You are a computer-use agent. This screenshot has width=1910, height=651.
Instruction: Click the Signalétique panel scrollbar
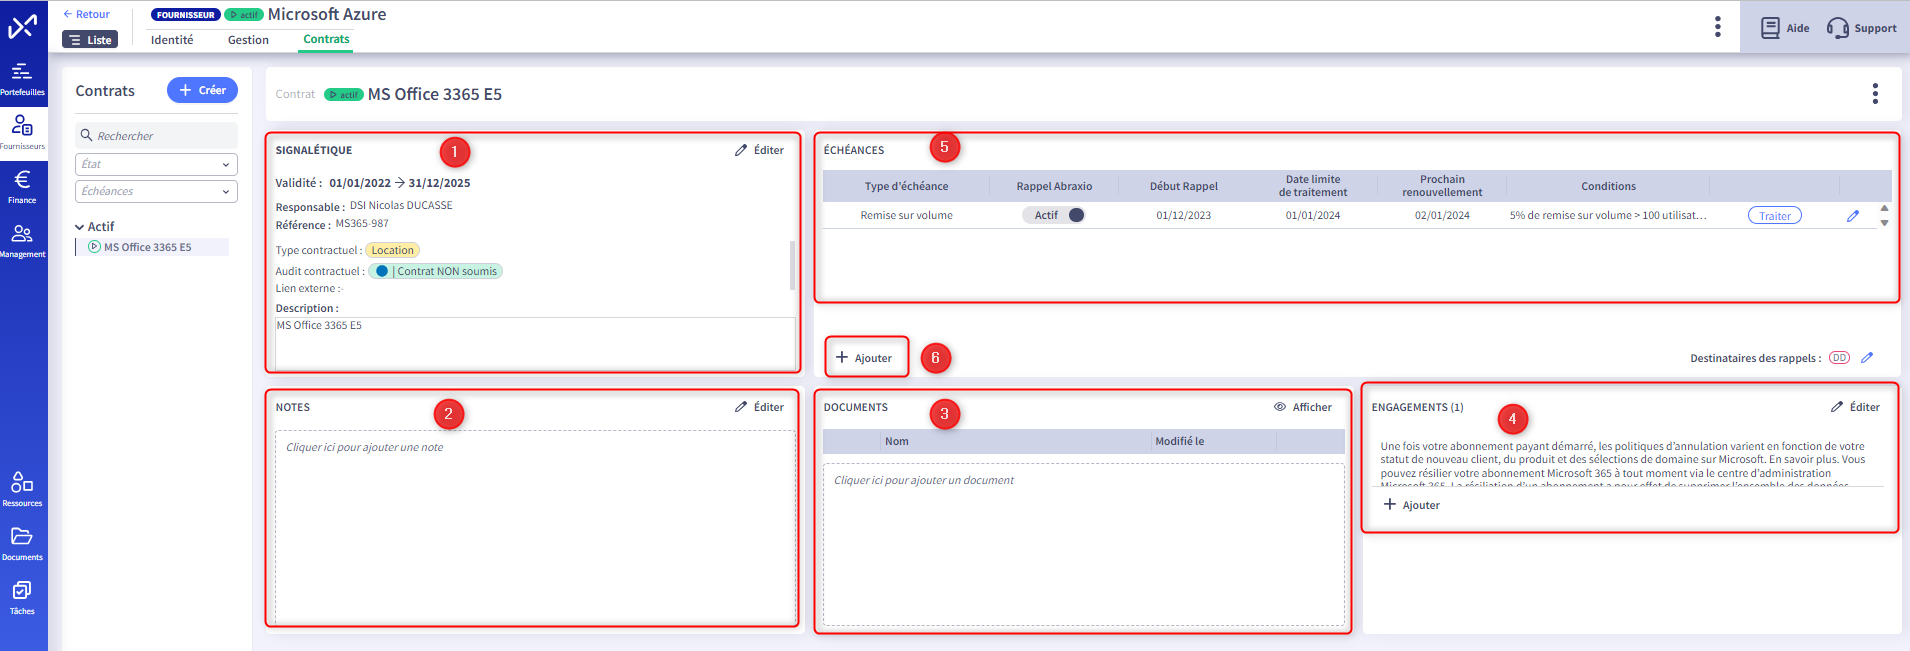point(793,265)
